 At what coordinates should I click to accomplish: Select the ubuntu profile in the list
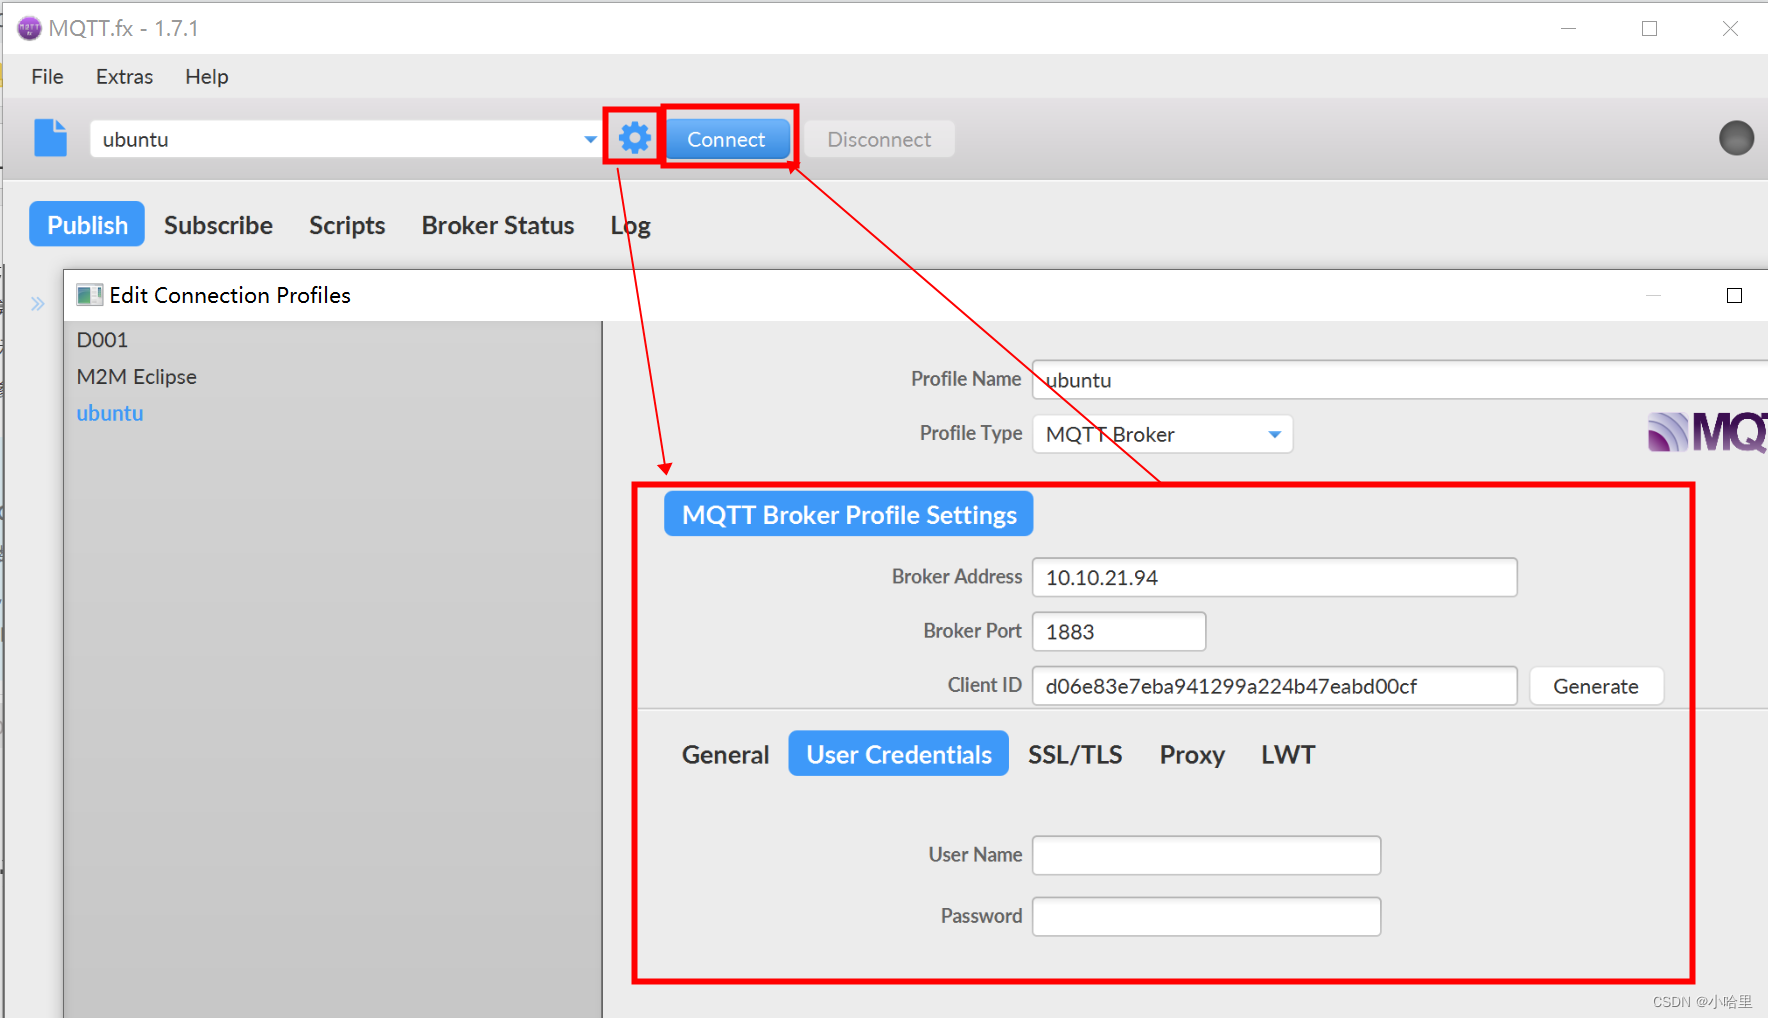pyautogui.click(x=333, y=413)
